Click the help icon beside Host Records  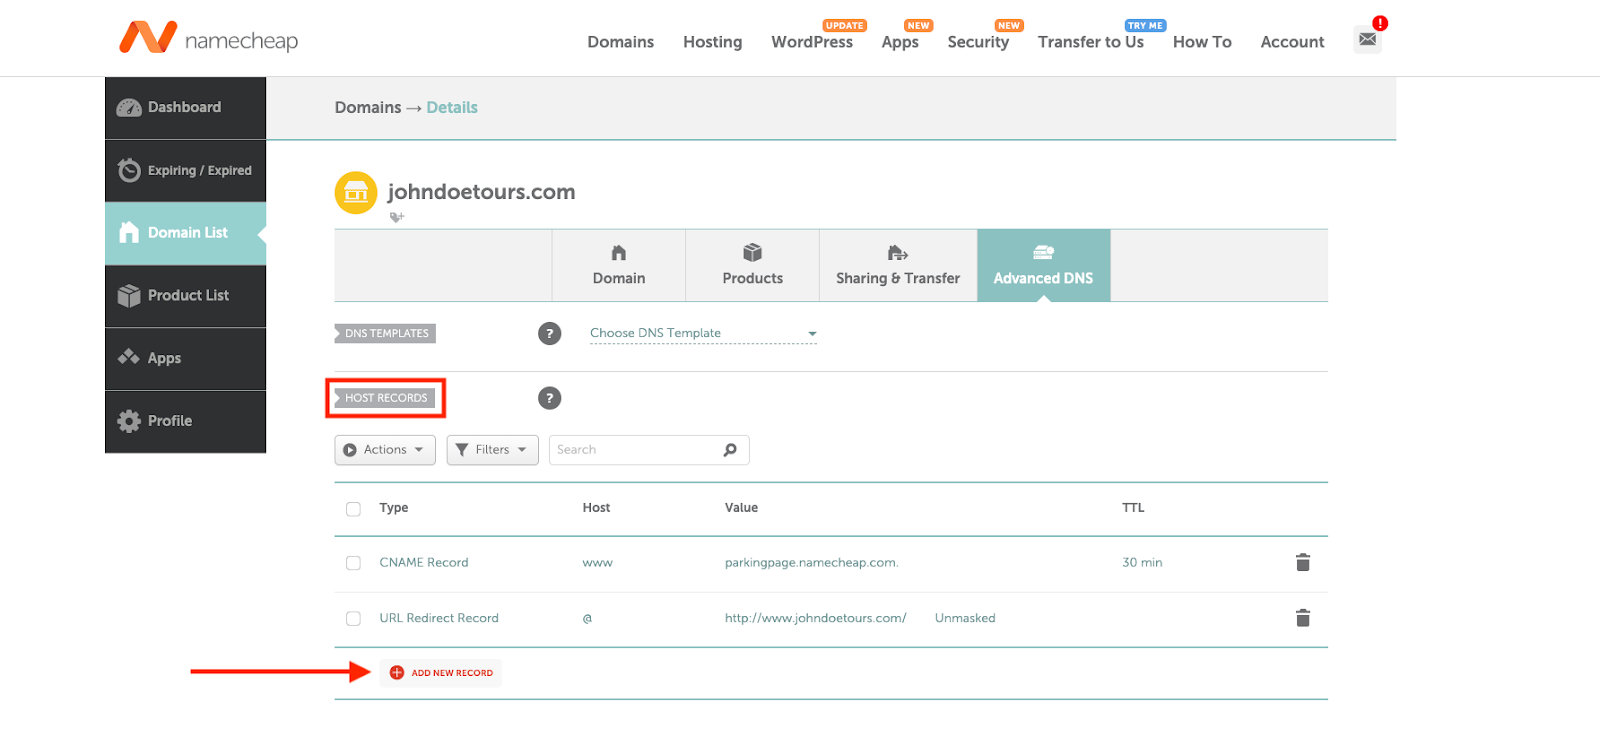[x=549, y=398]
